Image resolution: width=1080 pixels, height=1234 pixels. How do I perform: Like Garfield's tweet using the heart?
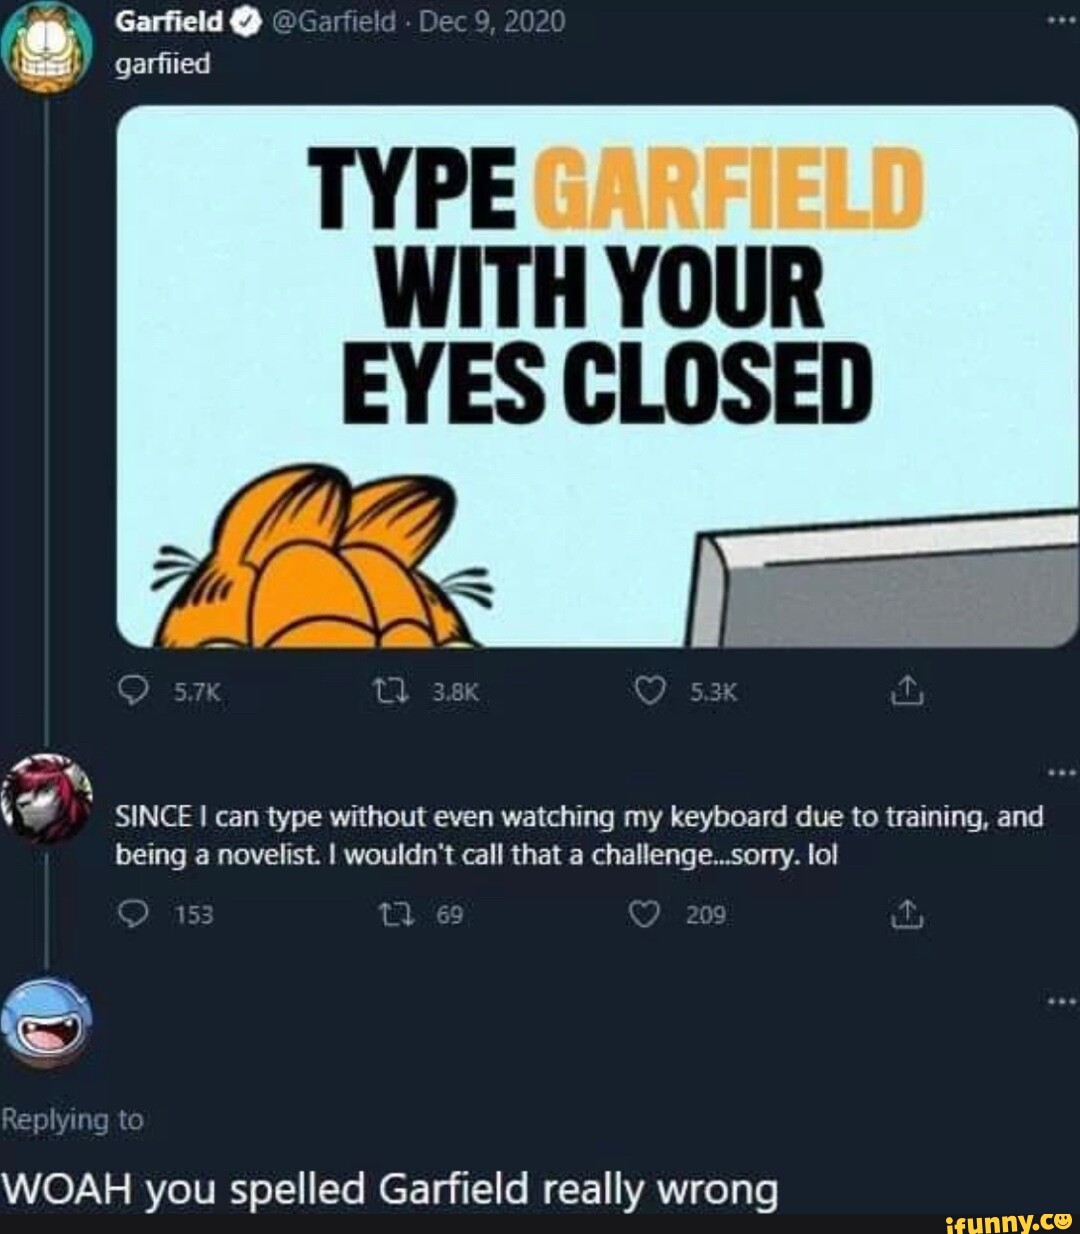(x=650, y=688)
